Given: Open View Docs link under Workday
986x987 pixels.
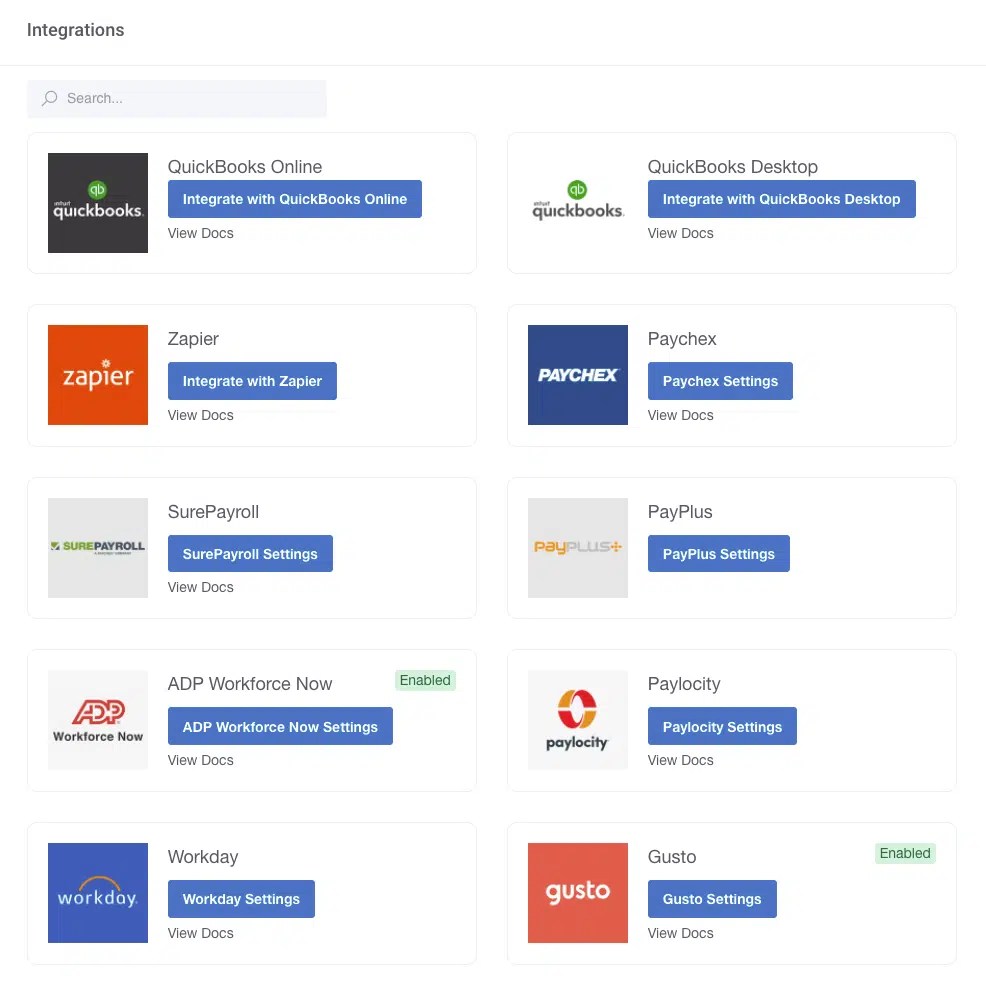Looking at the screenshot, I should pyautogui.click(x=200, y=933).
